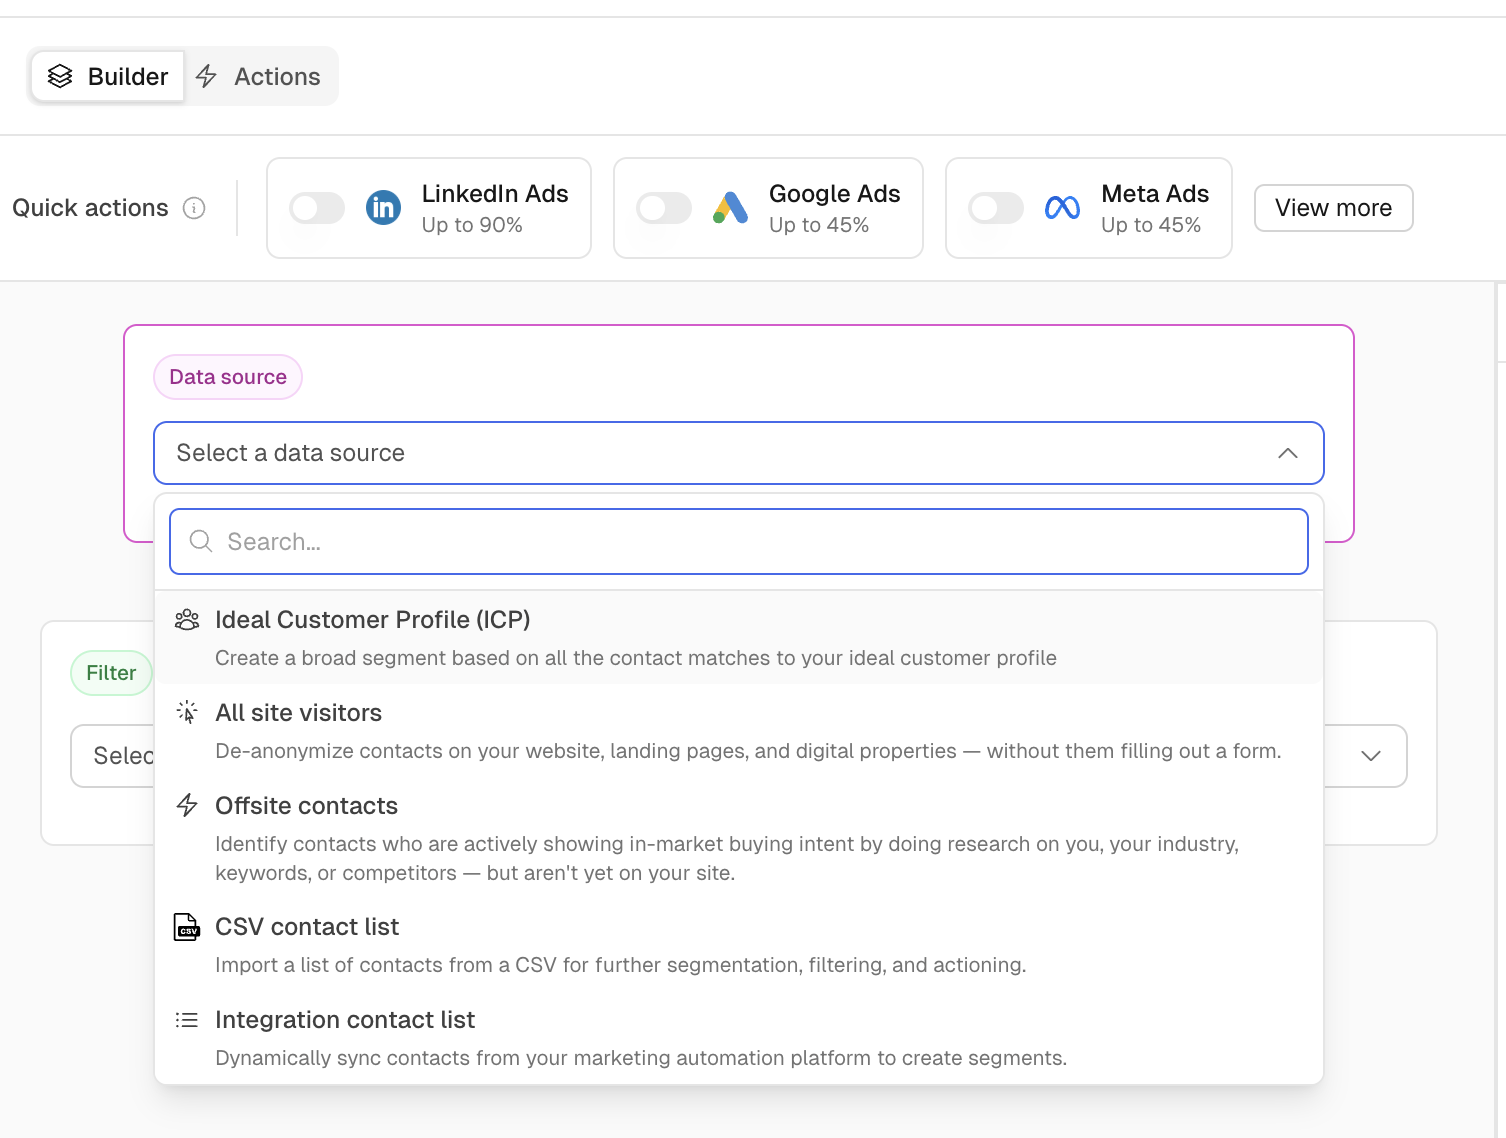The width and height of the screenshot is (1506, 1138).
Task: Enable the LinkedIn Ads toggle
Action: [x=317, y=208]
